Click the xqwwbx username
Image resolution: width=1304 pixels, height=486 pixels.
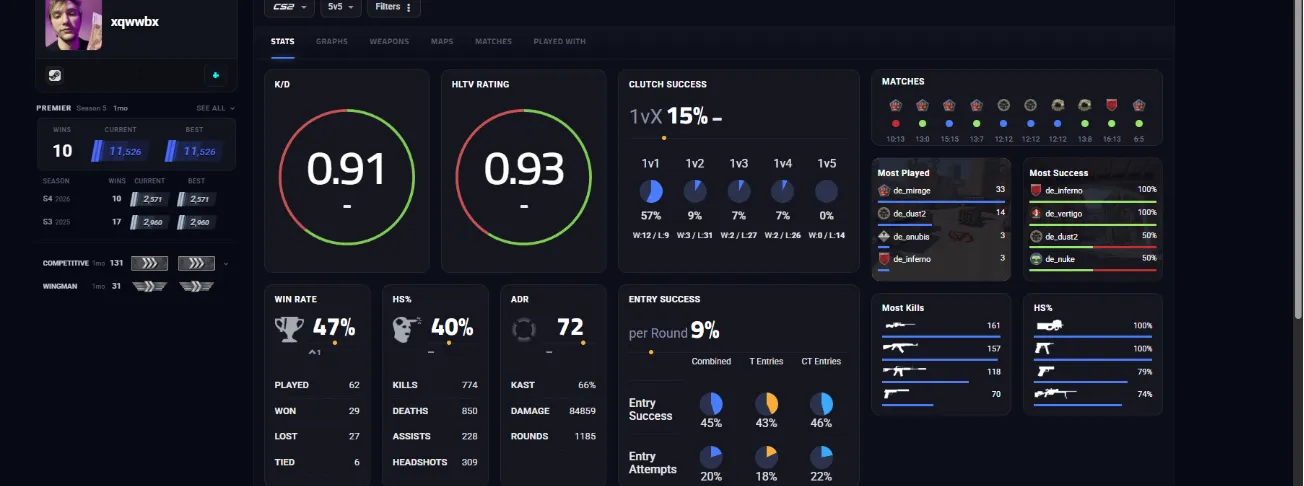pos(135,21)
